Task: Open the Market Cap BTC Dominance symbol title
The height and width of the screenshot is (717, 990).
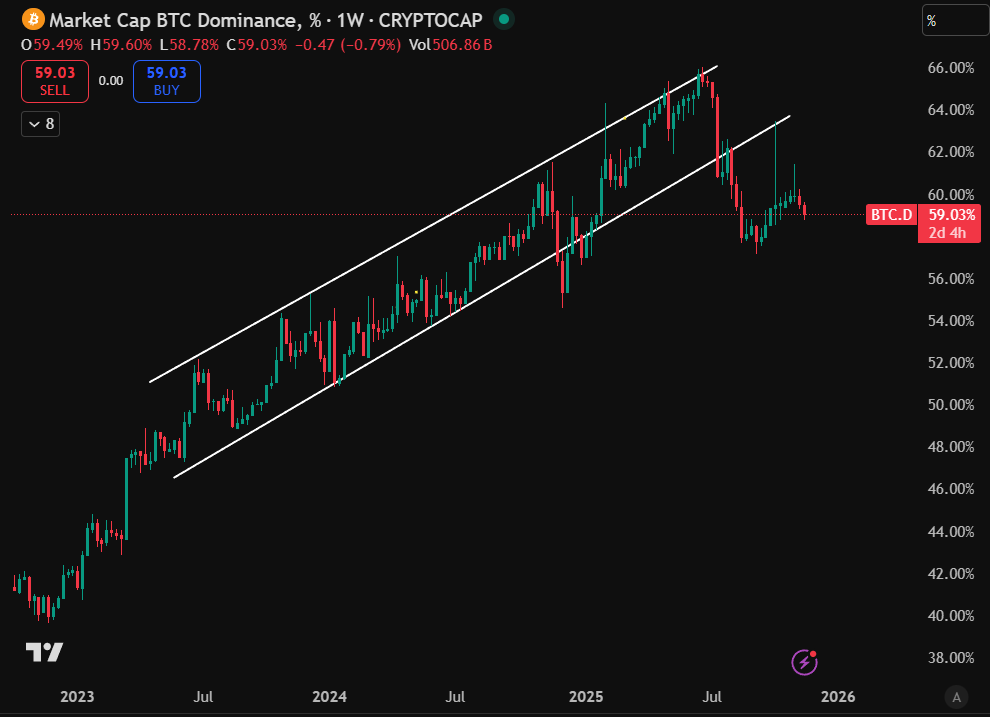Action: click(266, 20)
